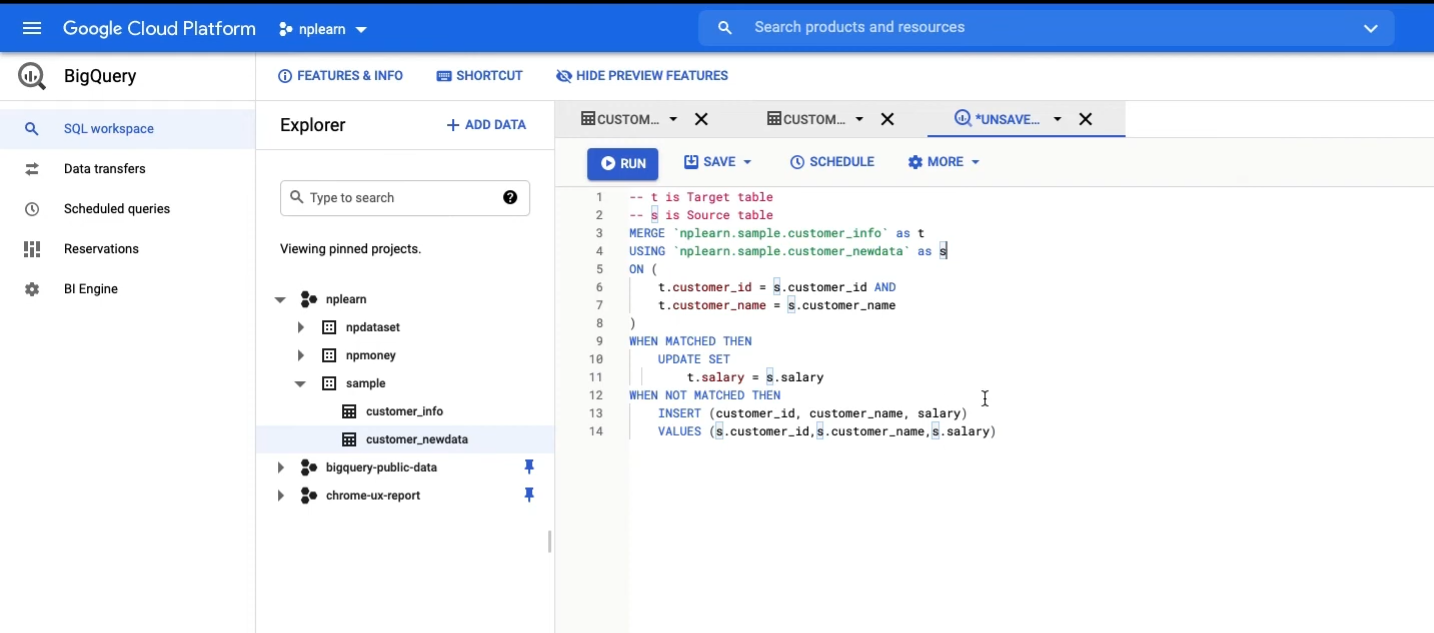The width and height of the screenshot is (1434, 633).
Task: Click the Explorer panel resize handle
Action: pos(549,542)
